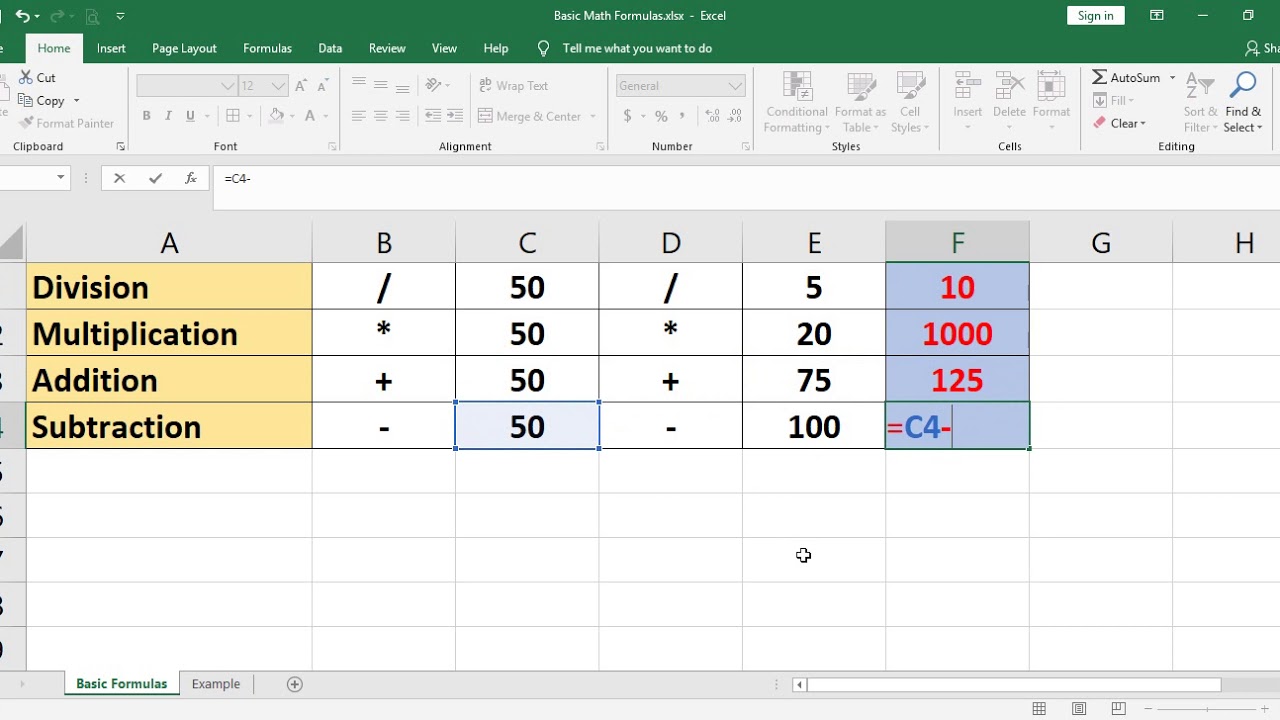
Task: Click the Fill Color bucket icon
Action: pyautogui.click(x=277, y=116)
